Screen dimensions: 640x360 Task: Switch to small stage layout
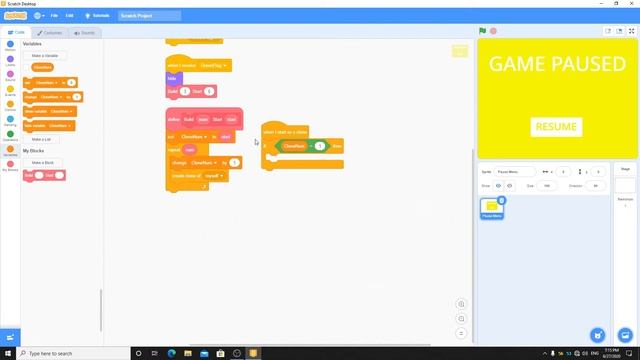[x=608, y=31]
